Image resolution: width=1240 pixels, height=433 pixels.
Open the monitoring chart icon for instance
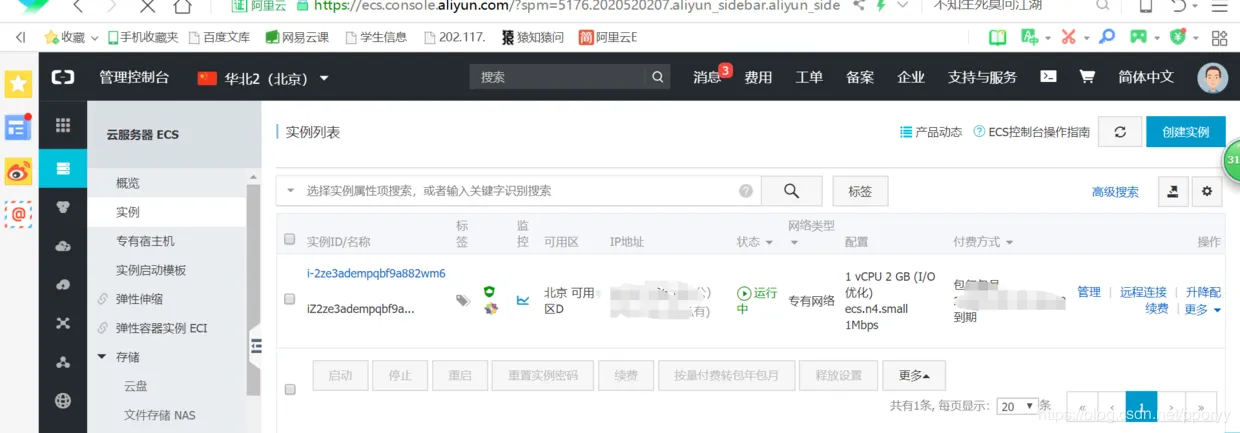pyautogui.click(x=522, y=299)
